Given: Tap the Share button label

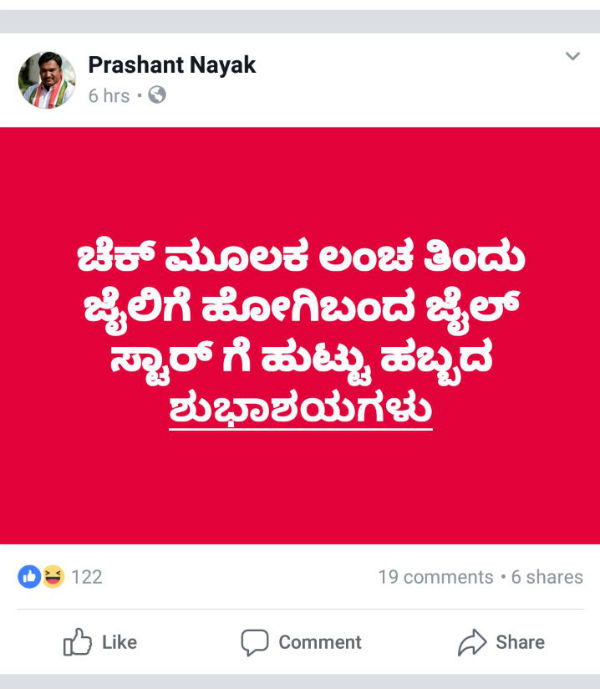Looking at the screenshot, I should click(520, 642).
